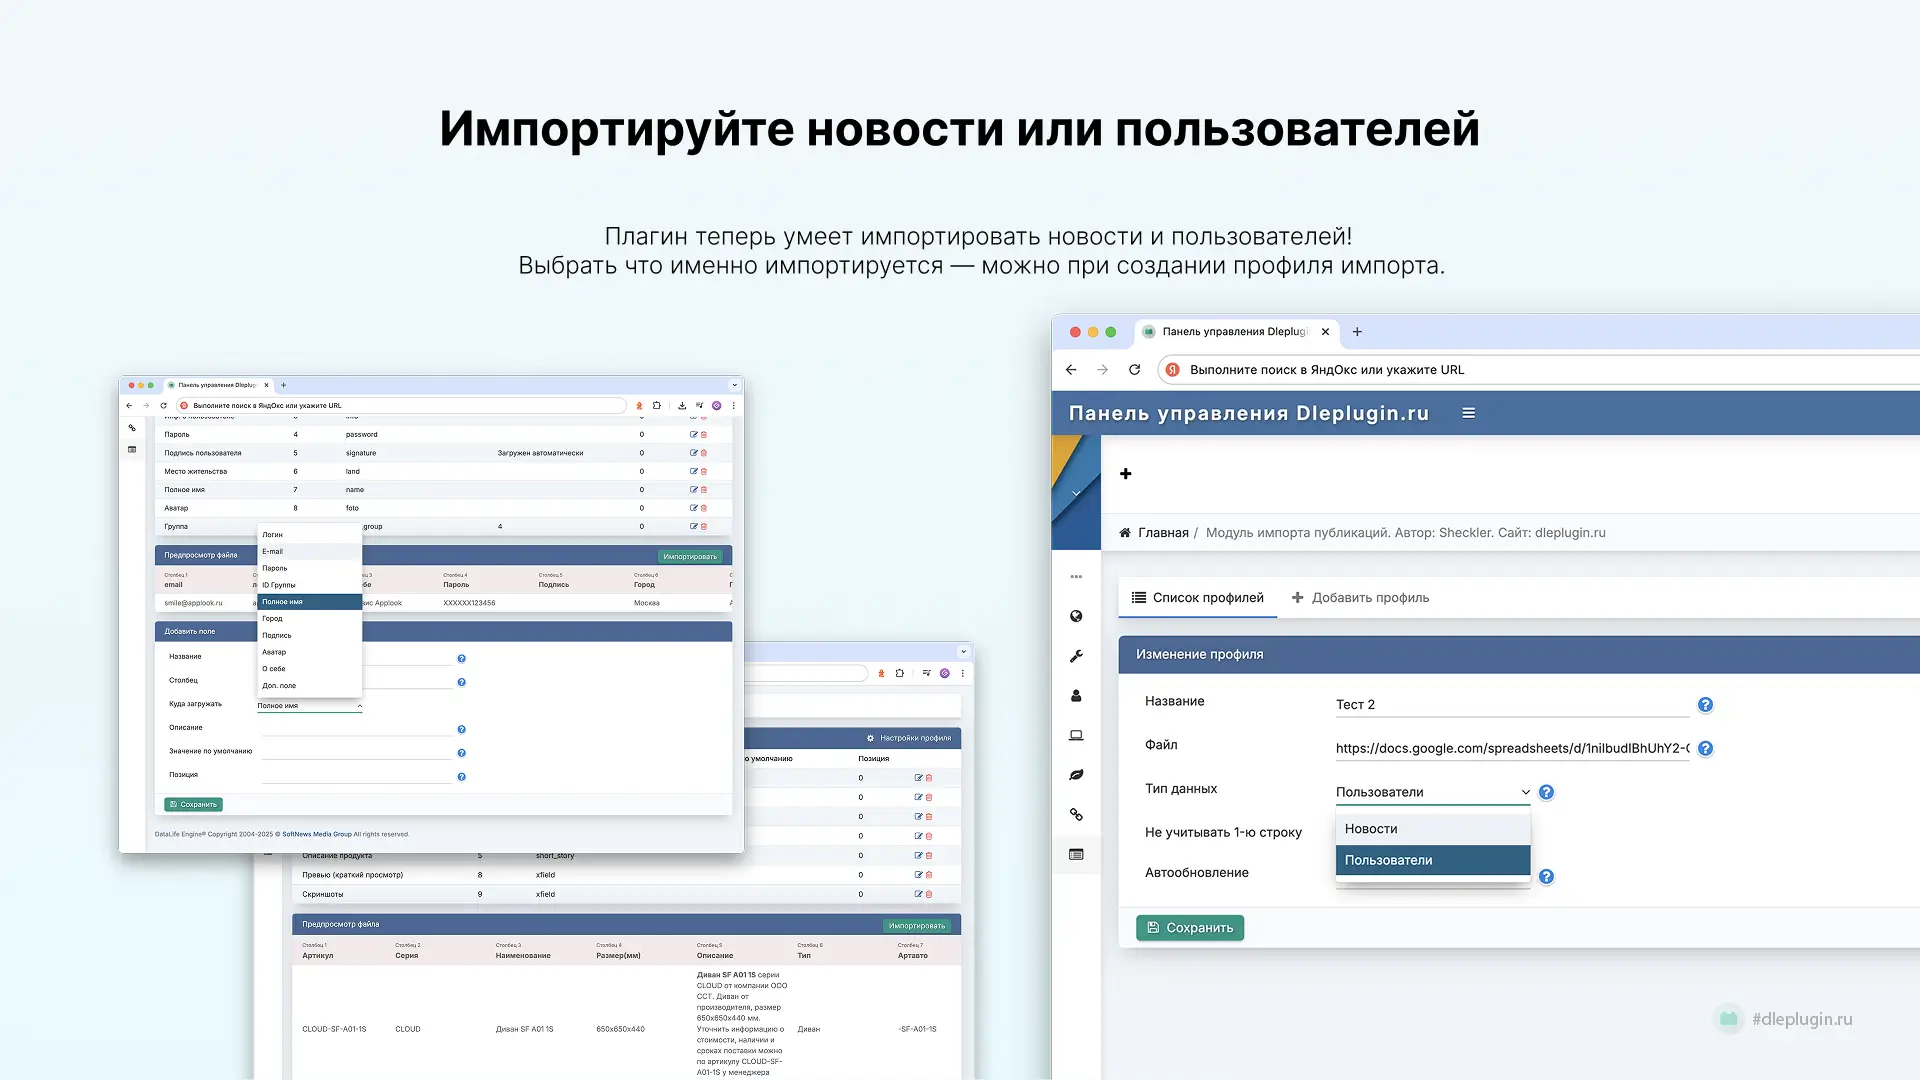The height and width of the screenshot is (1080, 1920).
Task: Select the table list icon in right window sidebar
Action: tap(1076, 854)
